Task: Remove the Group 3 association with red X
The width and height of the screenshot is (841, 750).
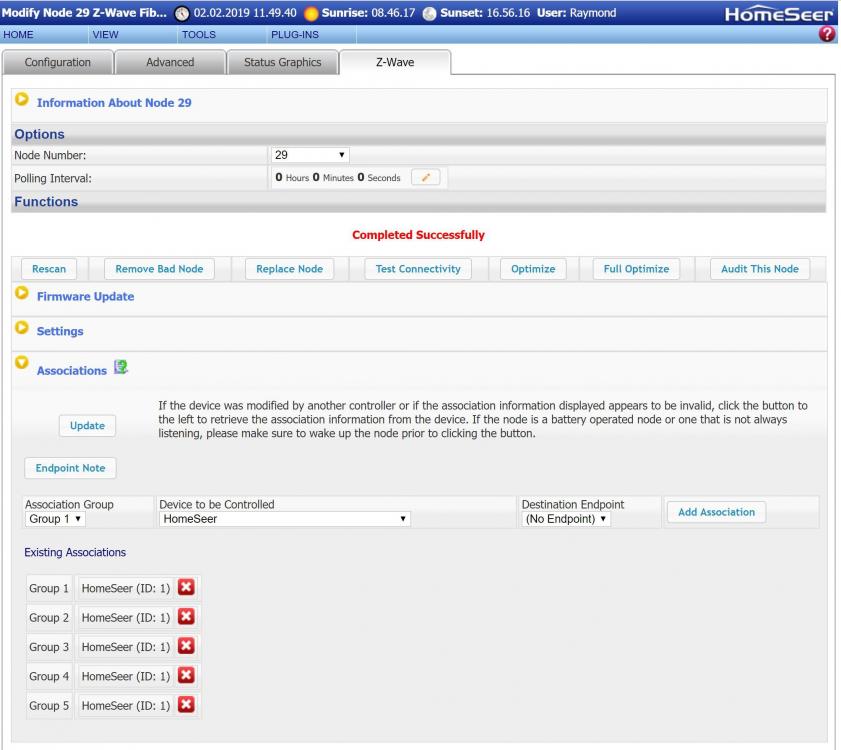Action: [185, 647]
